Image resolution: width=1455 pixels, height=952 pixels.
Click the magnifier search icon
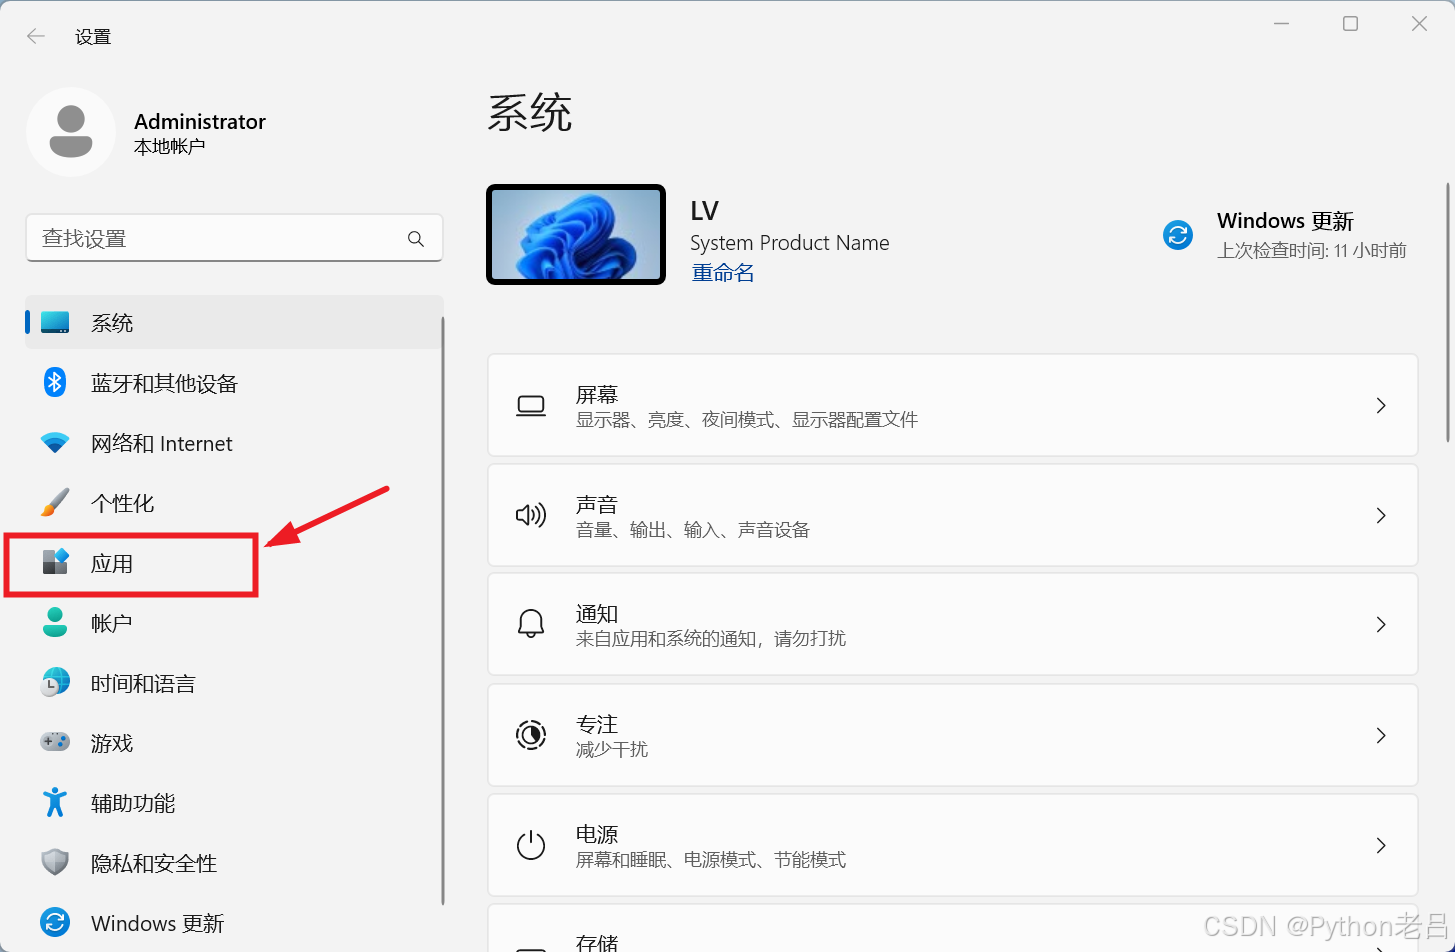pos(416,239)
